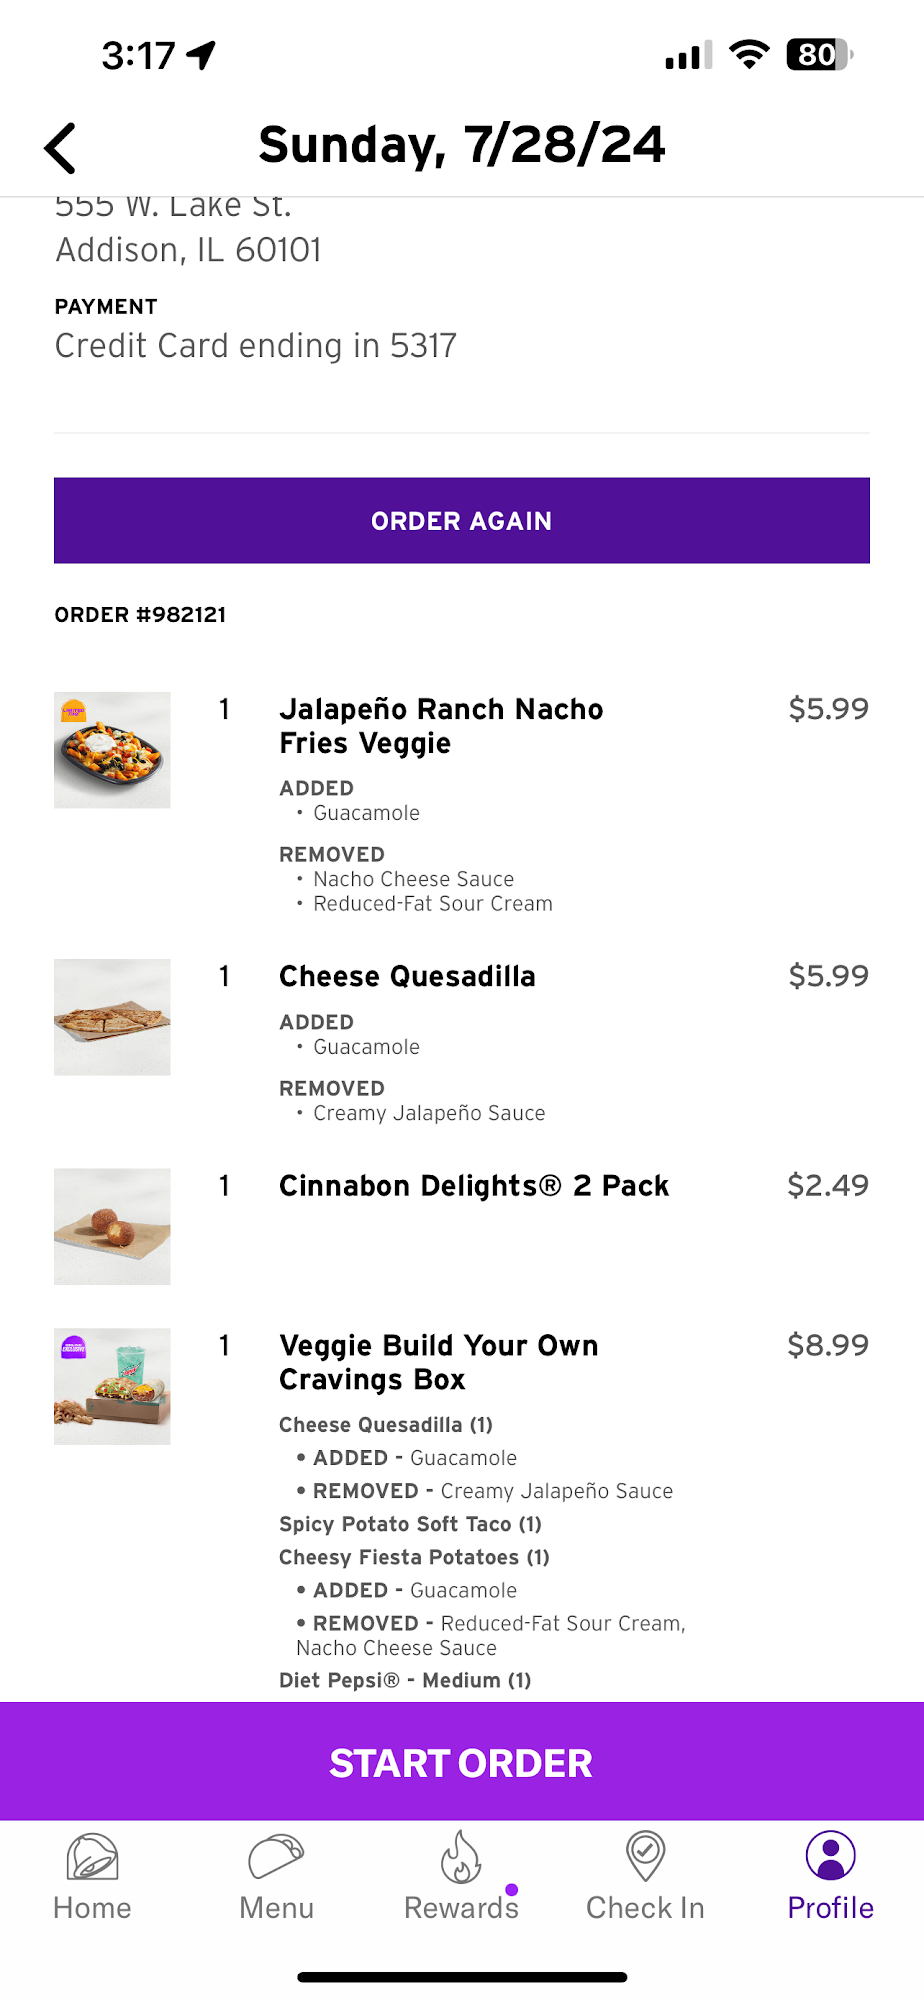Tap the Credit Card ending in 5317 text
Image resolution: width=924 pixels, height=2000 pixels.
(x=256, y=346)
